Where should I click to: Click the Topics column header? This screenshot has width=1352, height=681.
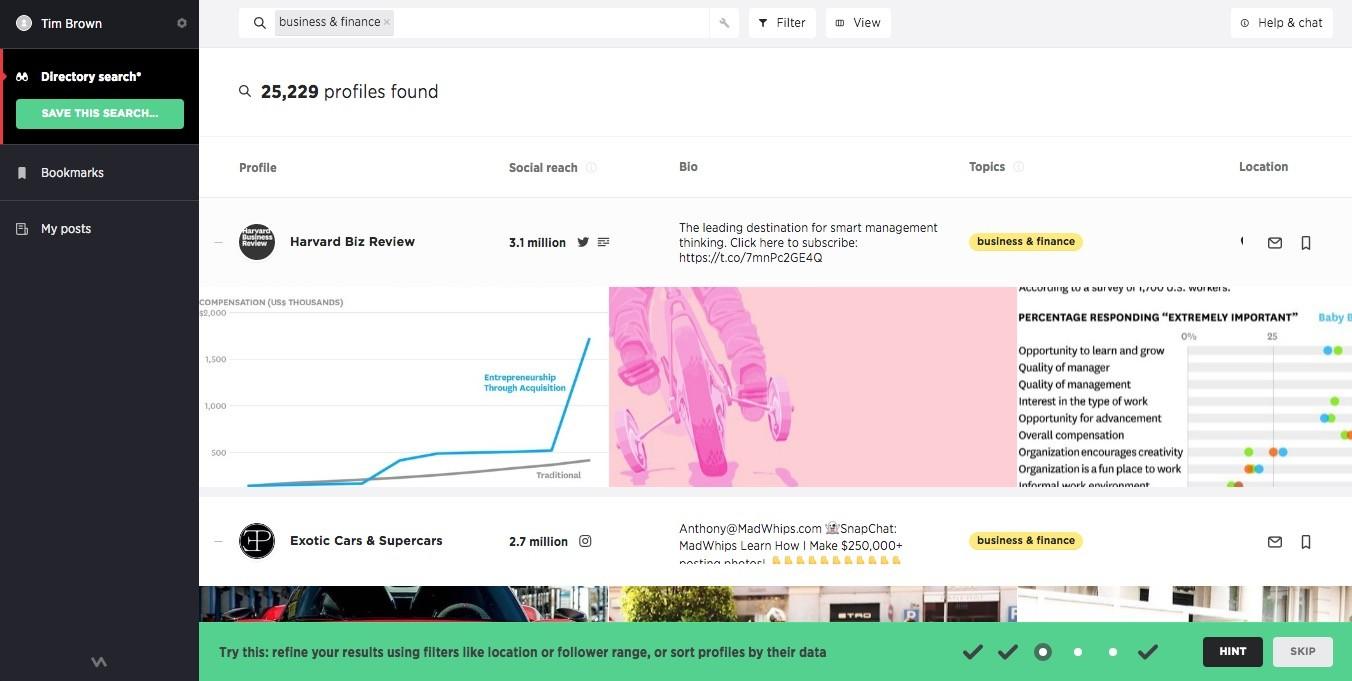click(x=987, y=167)
